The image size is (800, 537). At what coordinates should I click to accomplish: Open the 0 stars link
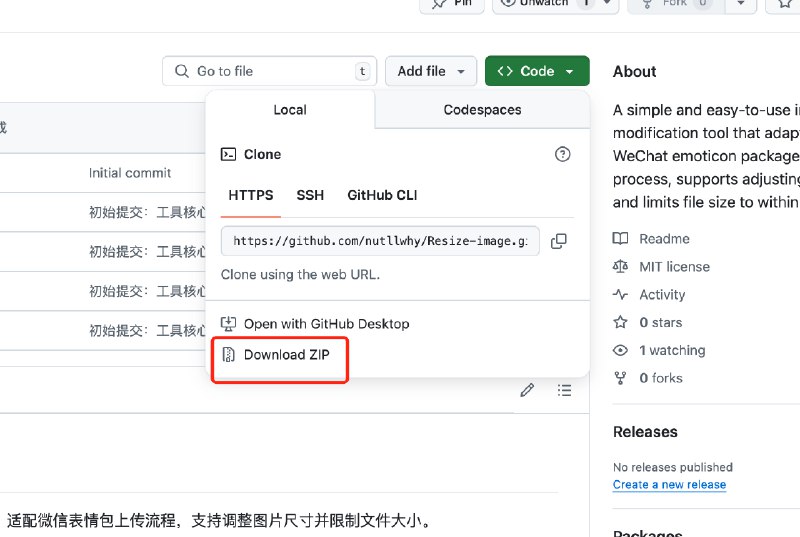[x=660, y=322]
